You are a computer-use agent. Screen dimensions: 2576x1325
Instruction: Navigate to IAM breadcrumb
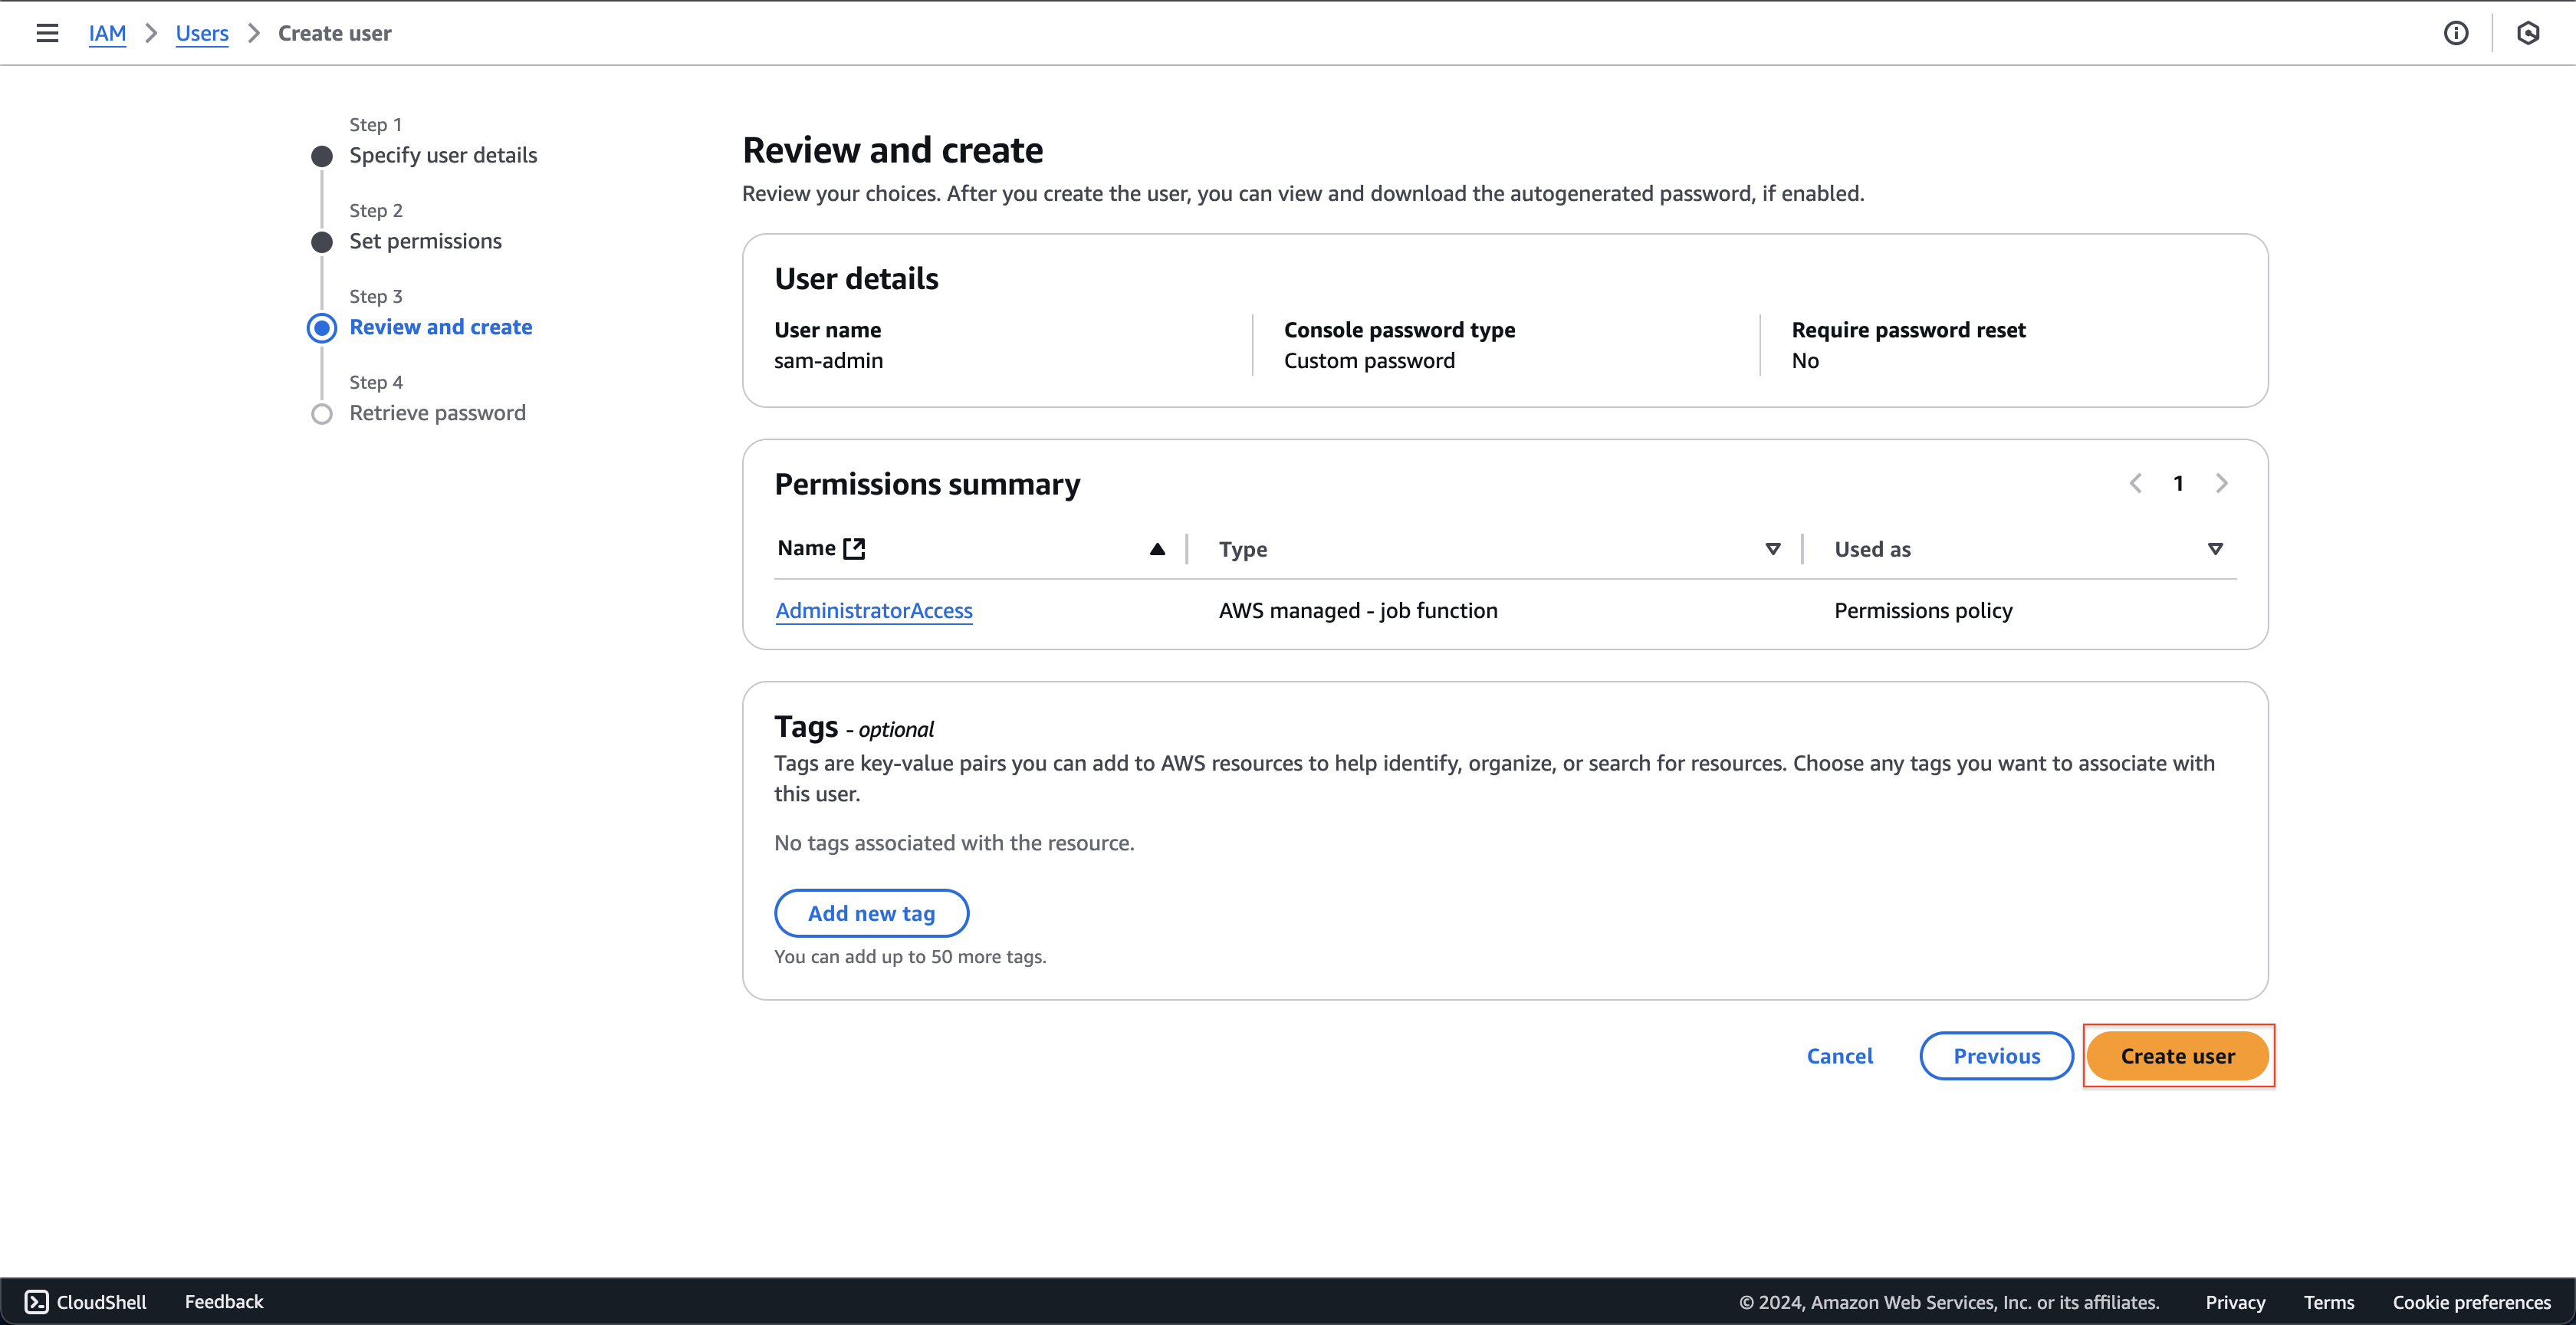[x=107, y=33]
